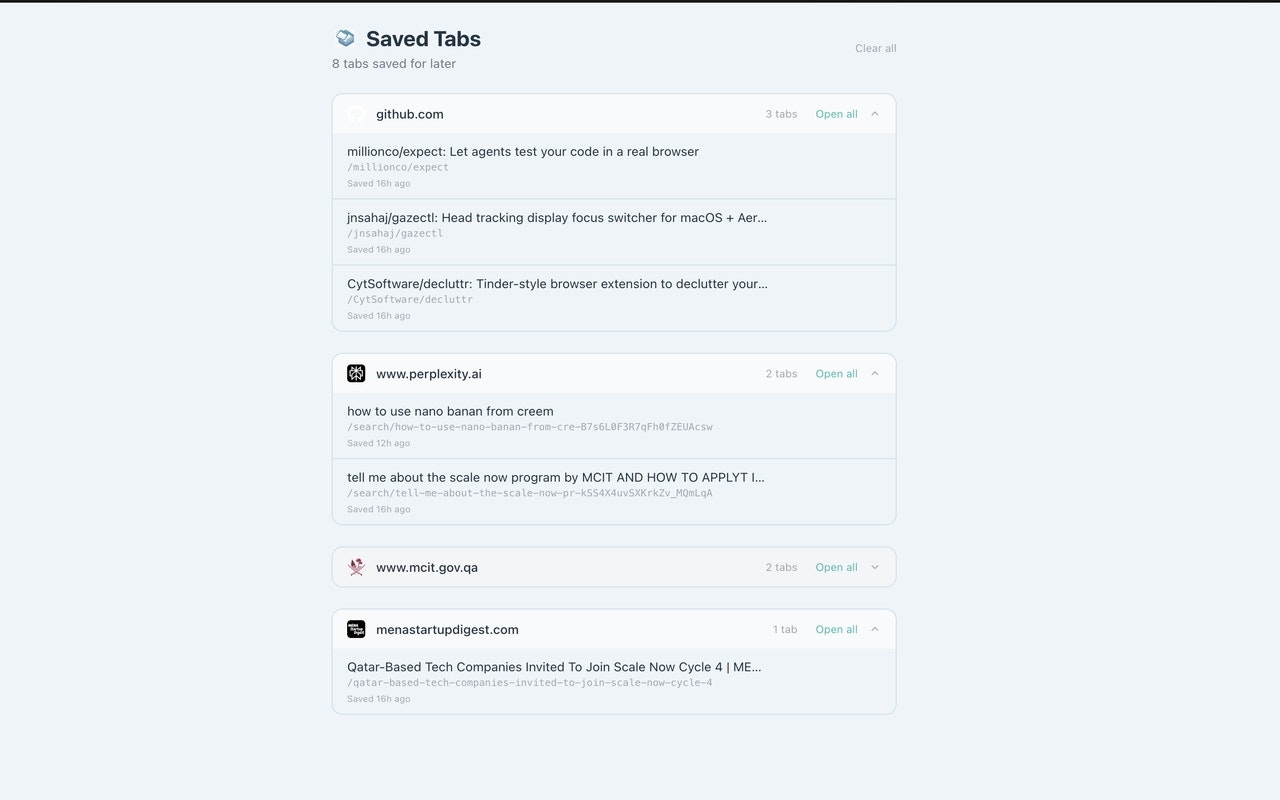Collapse the www.perplexity.ai group
Viewport: 1280px width, 800px height.
click(x=875, y=374)
